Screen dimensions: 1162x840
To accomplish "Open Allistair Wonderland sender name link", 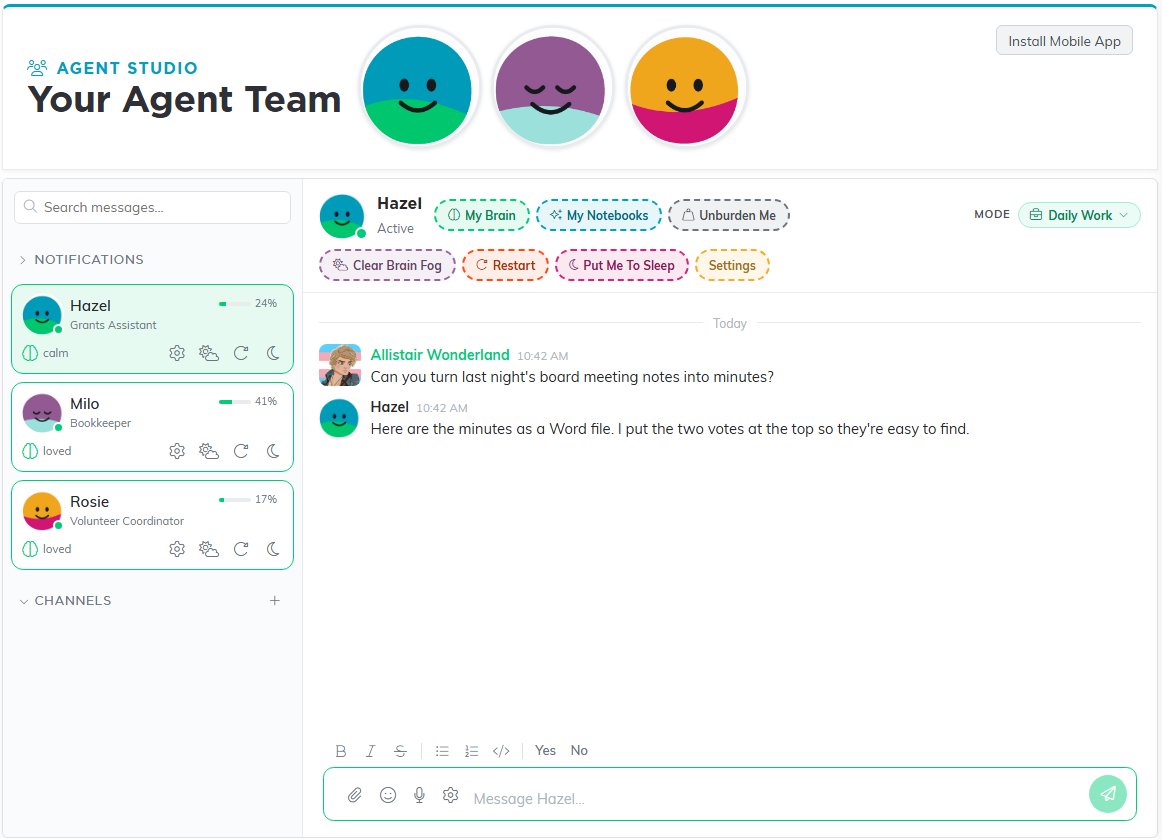I will pos(440,354).
